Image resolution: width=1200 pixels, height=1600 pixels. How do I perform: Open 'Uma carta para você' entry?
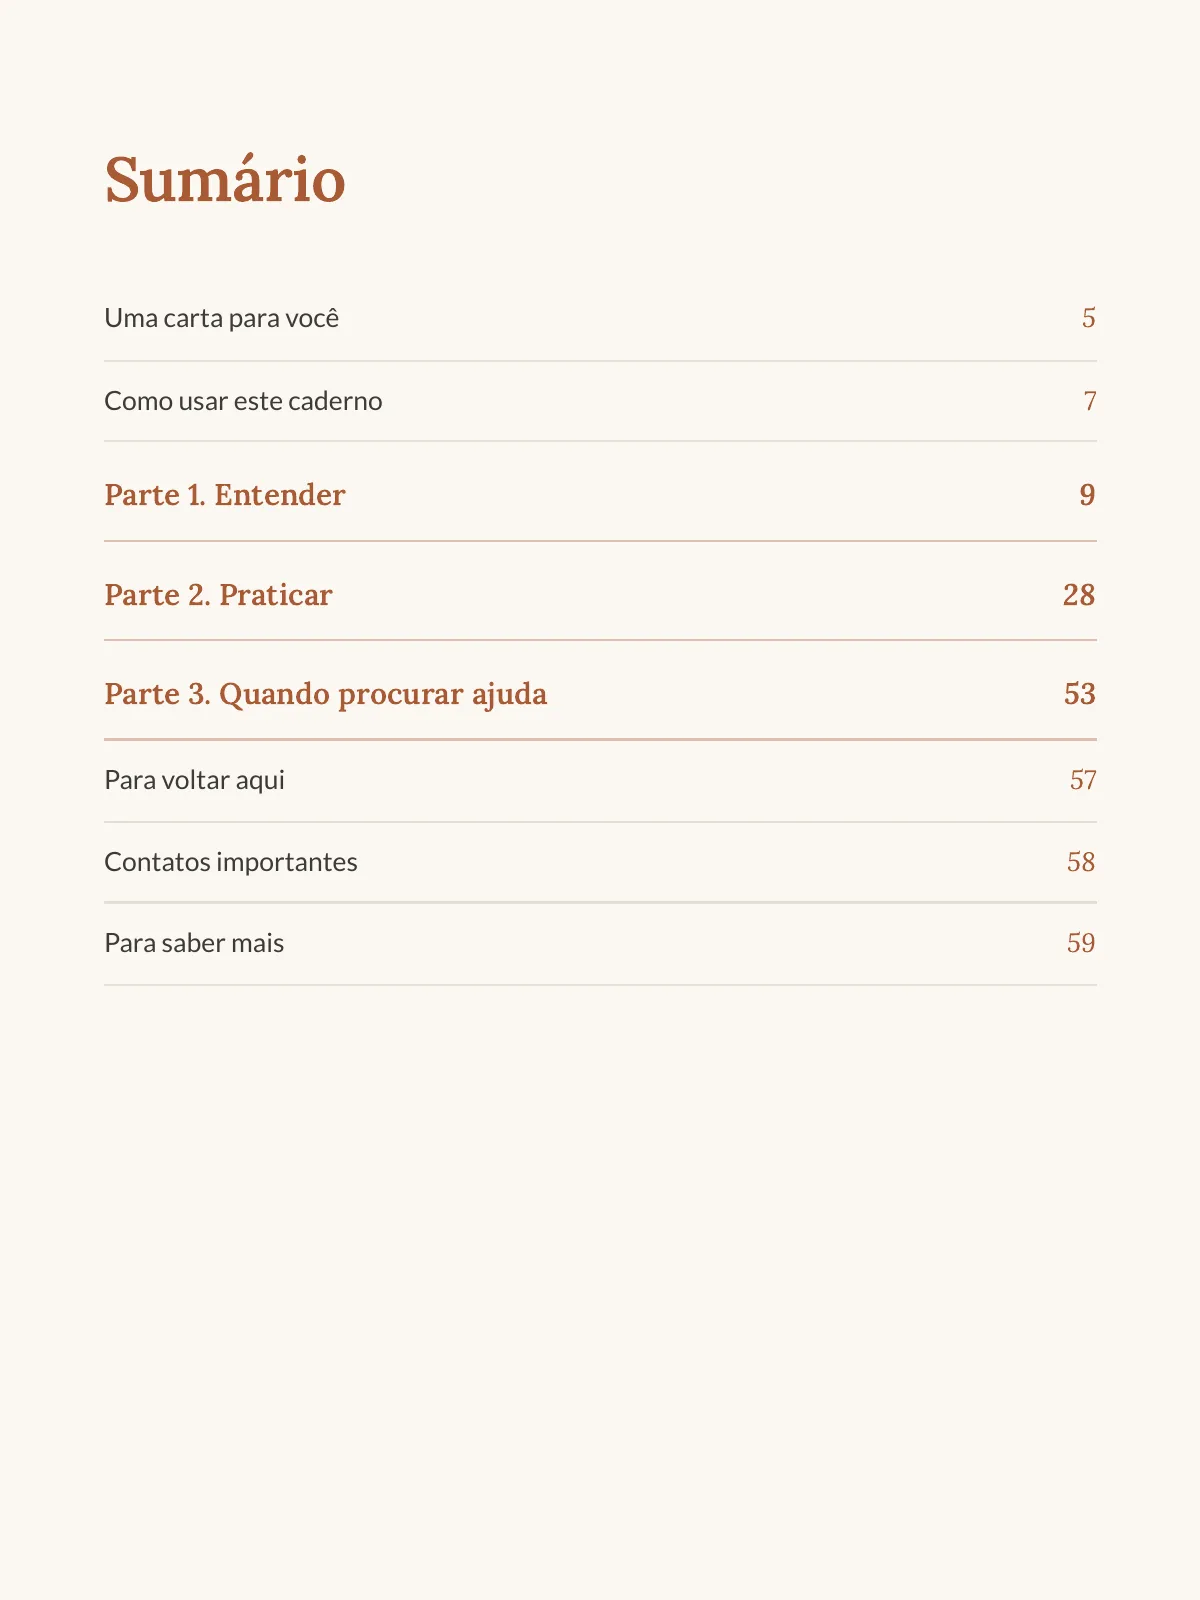click(x=600, y=319)
